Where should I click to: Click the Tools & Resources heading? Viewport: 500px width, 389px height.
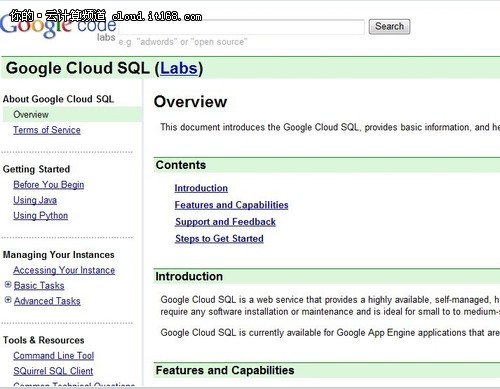tap(44, 340)
